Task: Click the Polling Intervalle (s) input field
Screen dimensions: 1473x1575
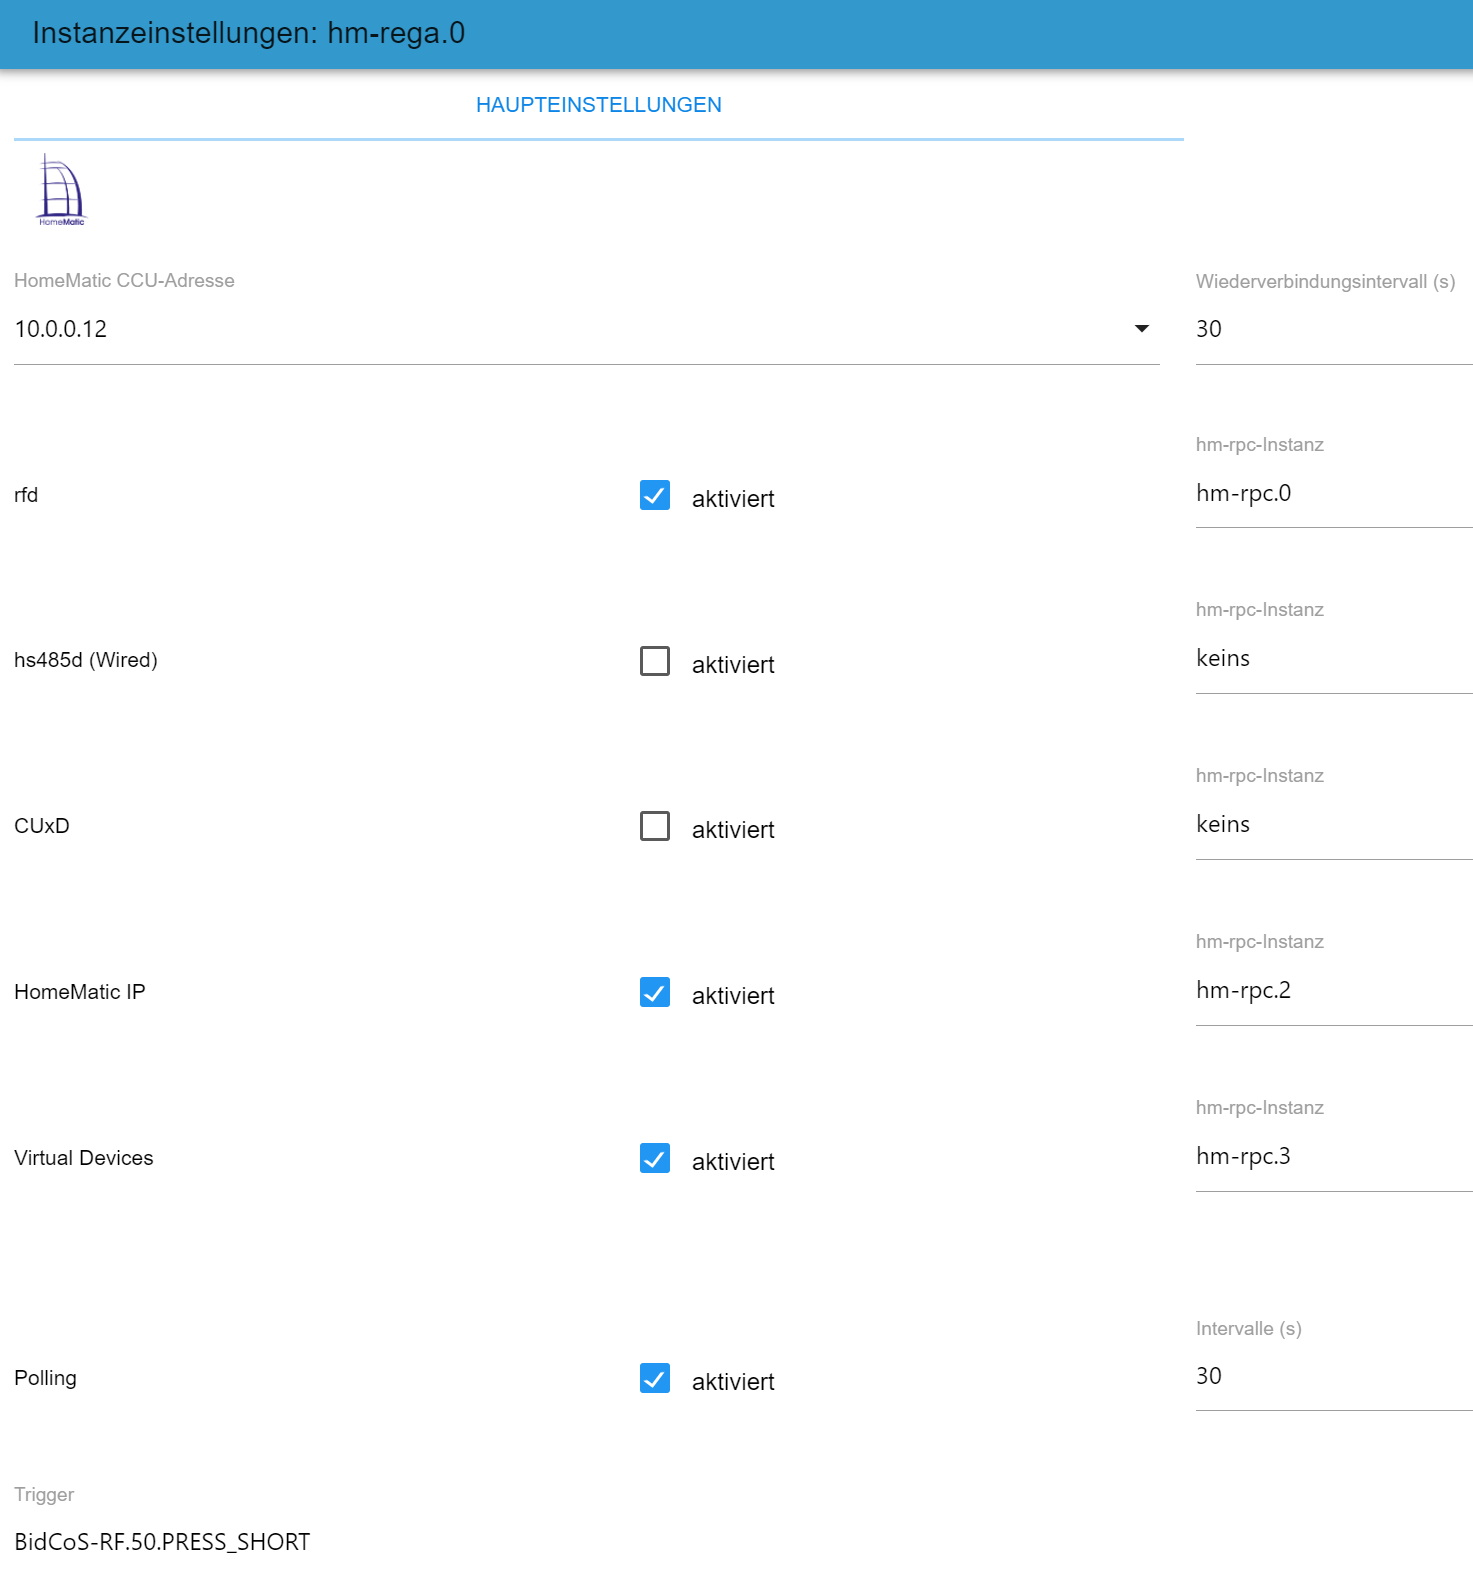Action: (x=1334, y=1376)
